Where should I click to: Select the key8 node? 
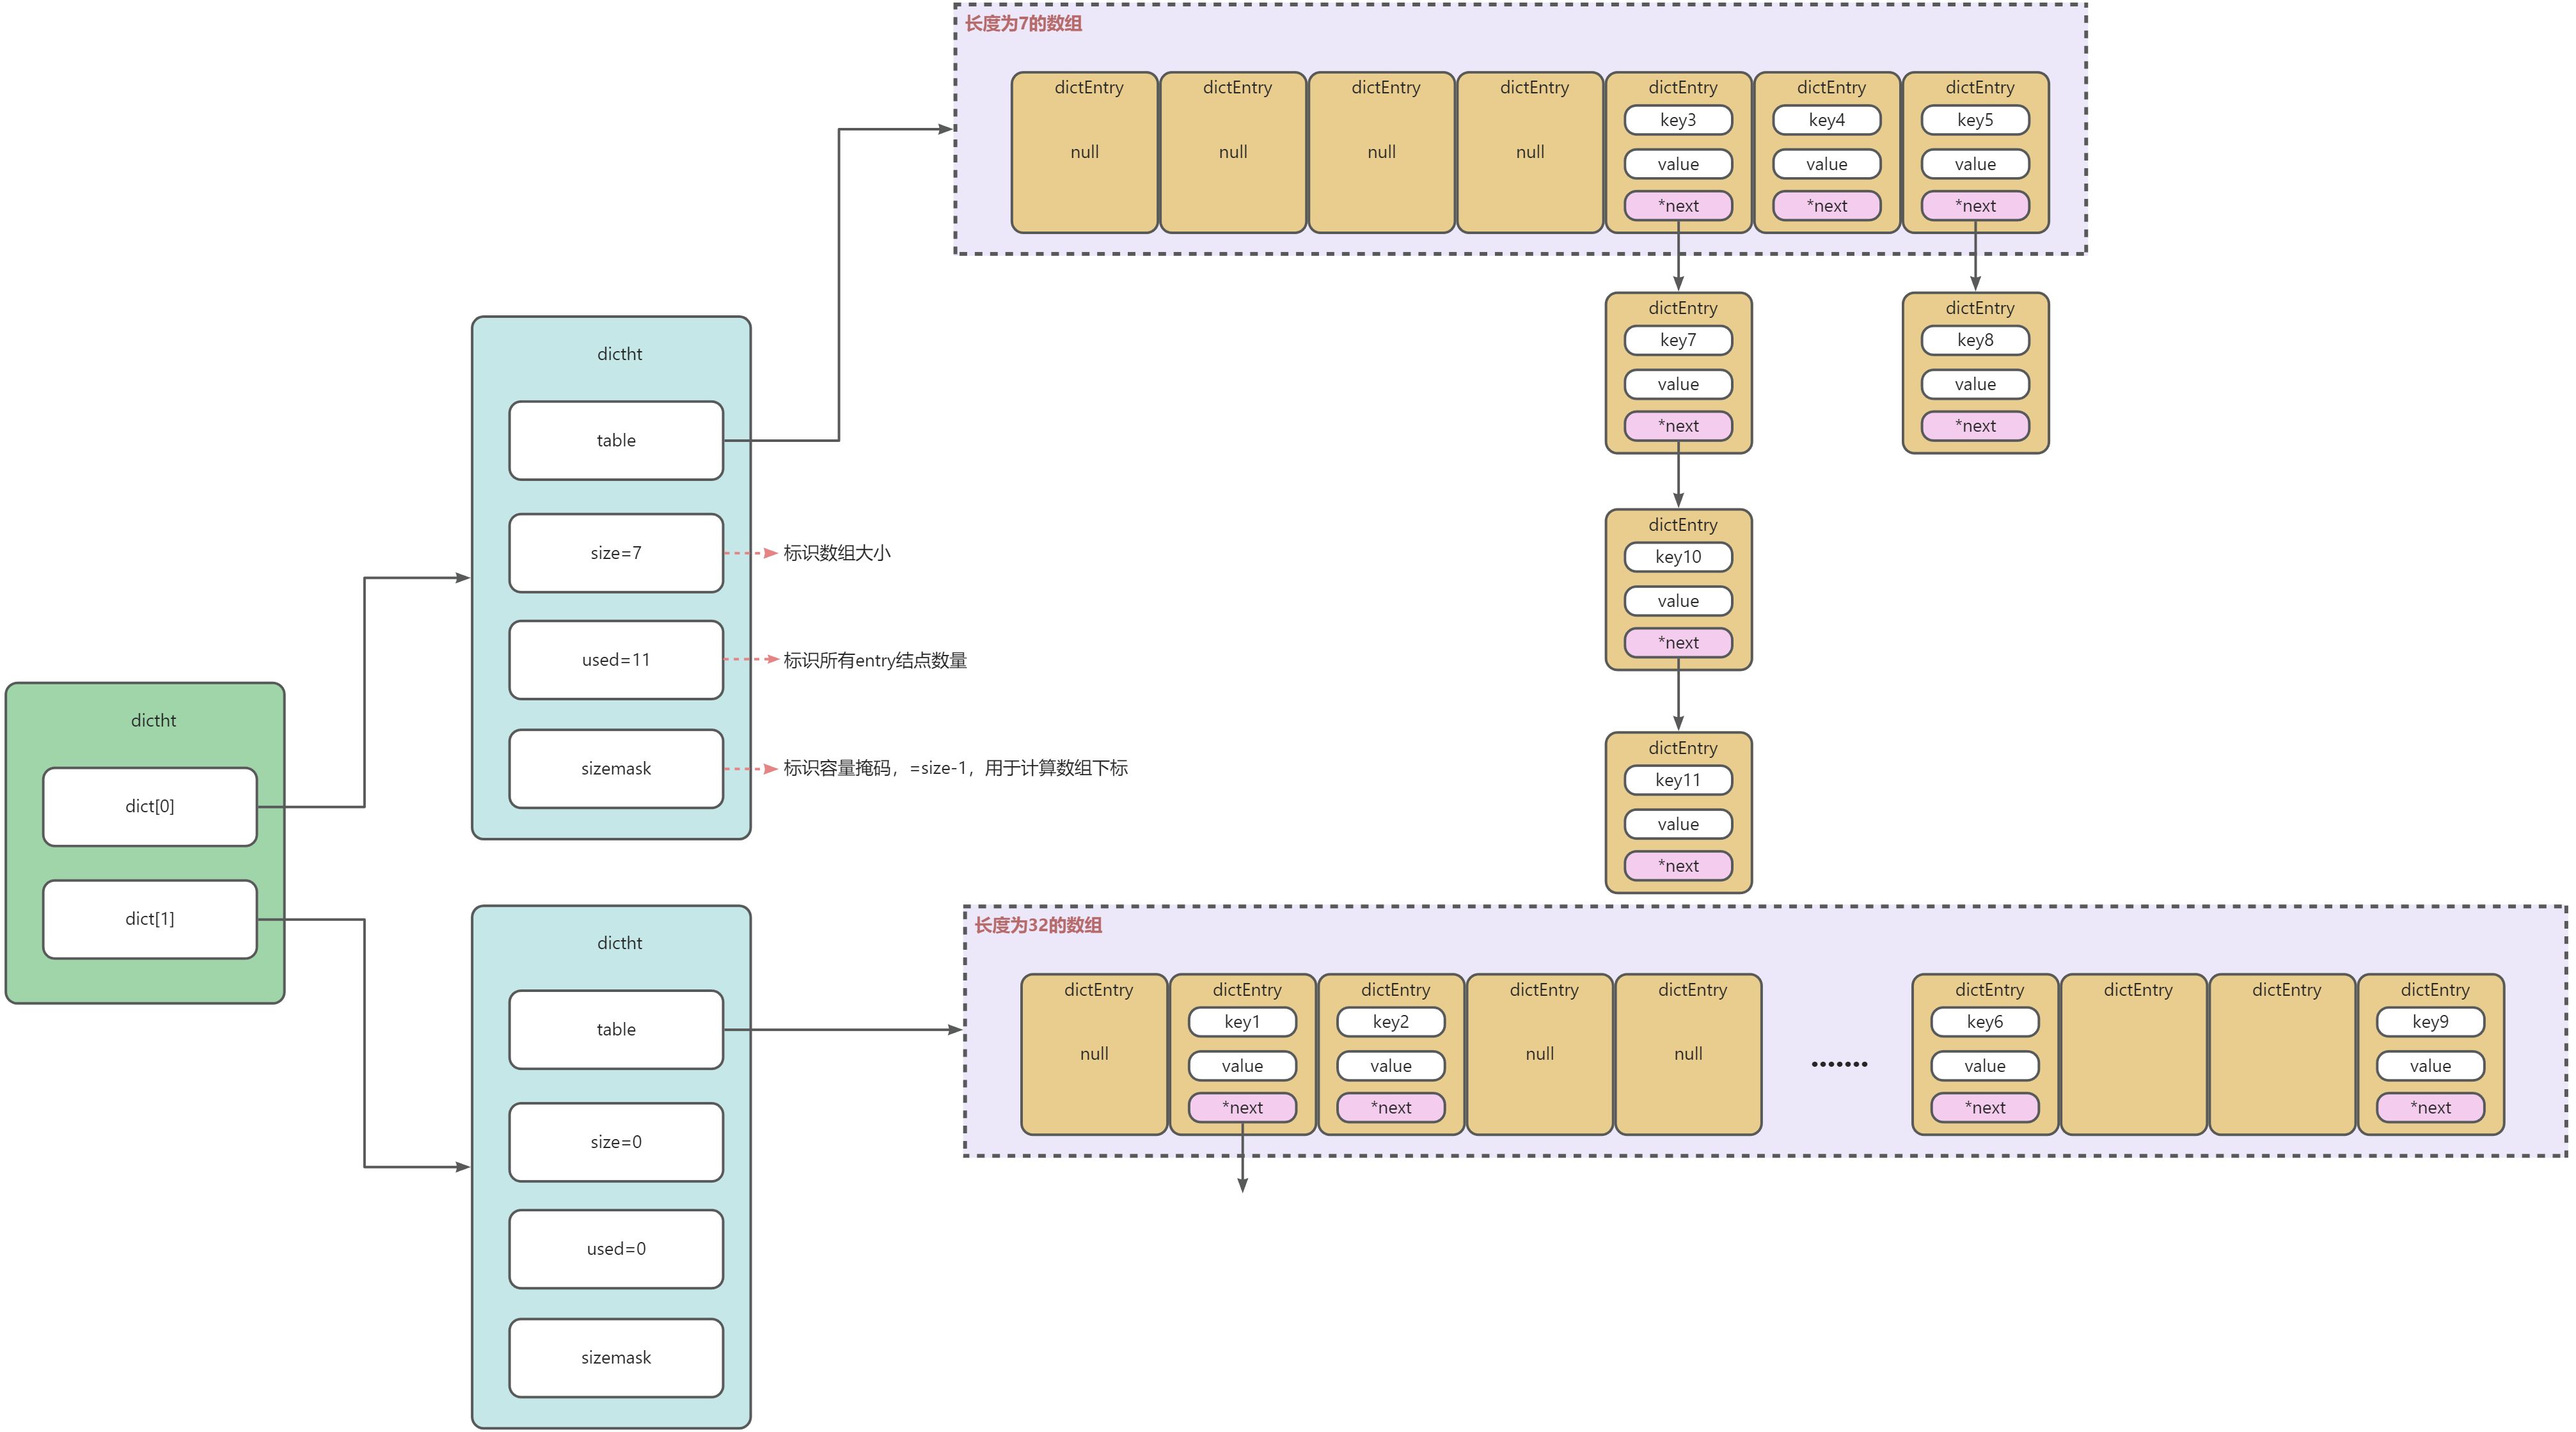coord(1975,340)
